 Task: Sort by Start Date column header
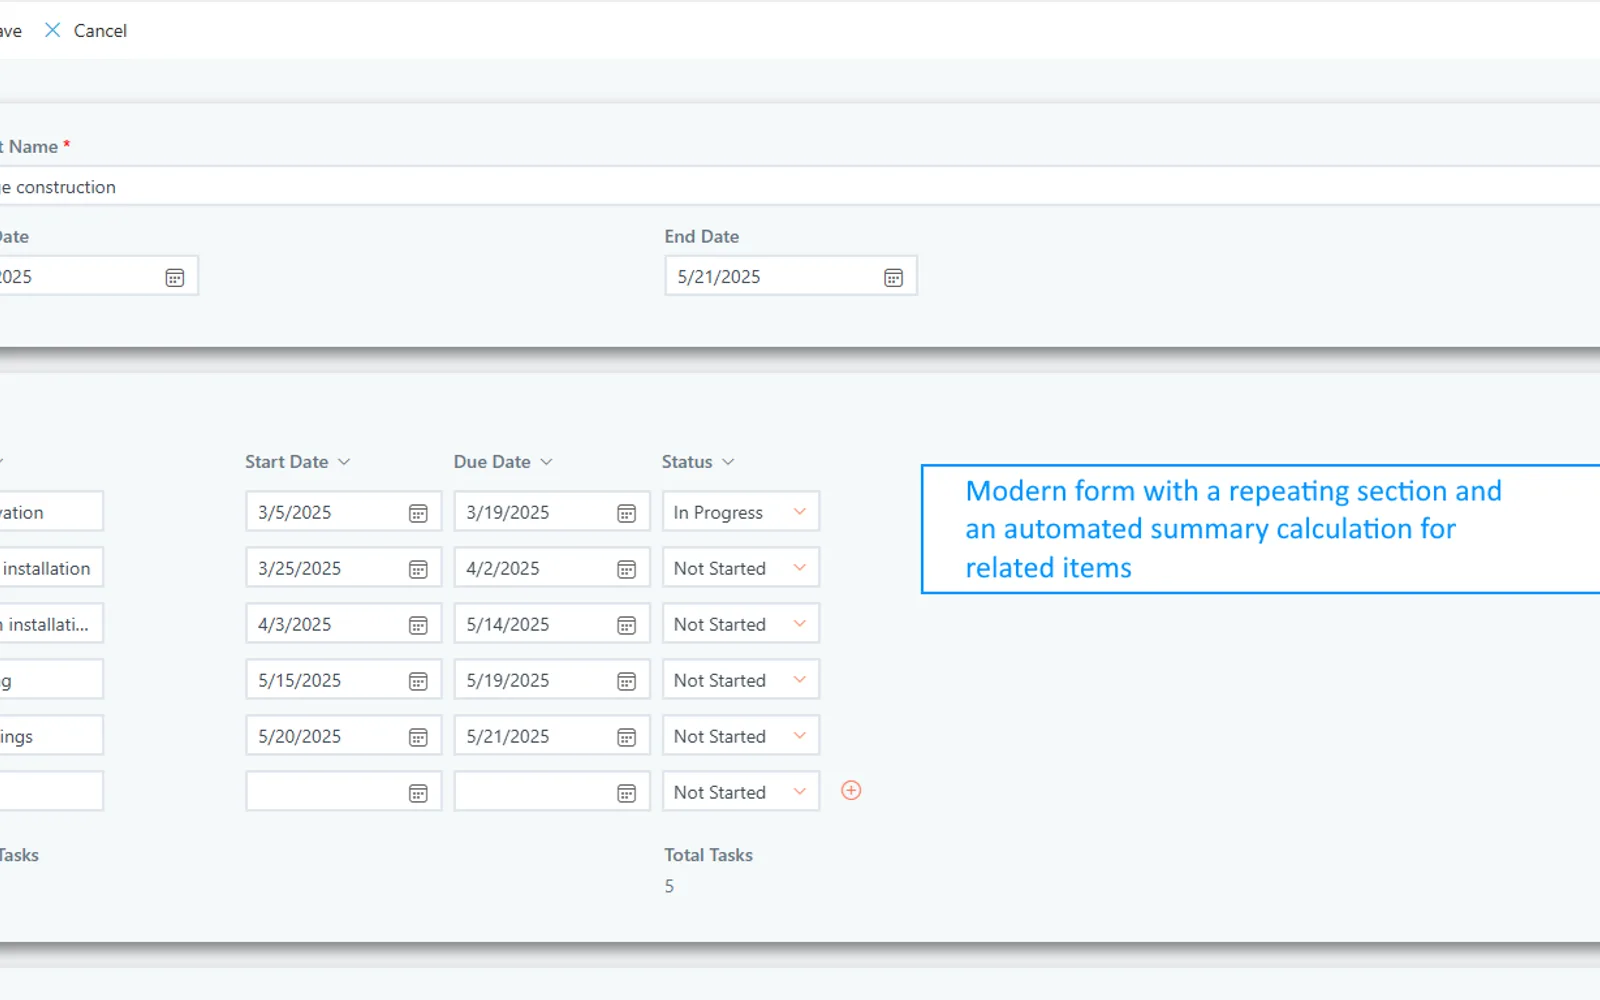pos(298,462)
